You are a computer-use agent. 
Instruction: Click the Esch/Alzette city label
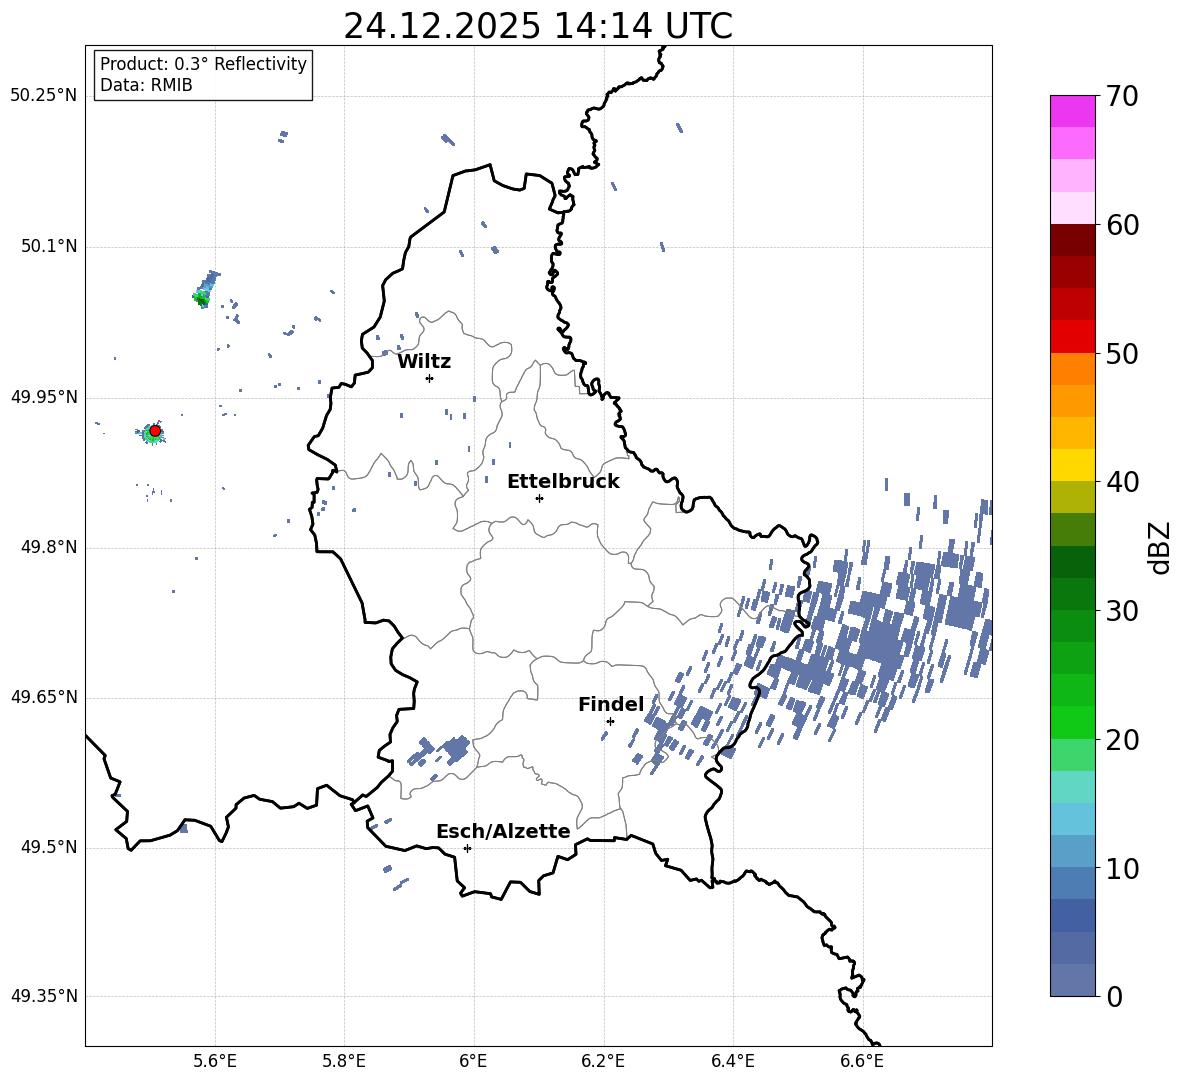point(503,832)
